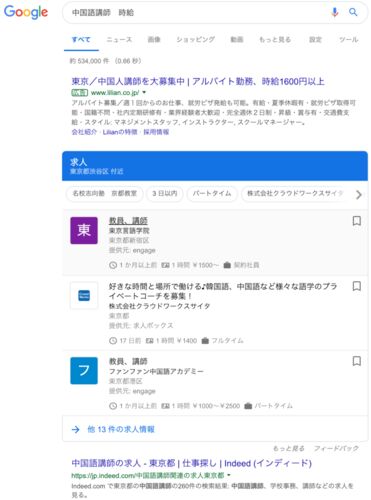Viewport: 371px width, 500px height.
Task: Expand the dropdown arrow beside jp.indeed.com URL
Action: 229,475
